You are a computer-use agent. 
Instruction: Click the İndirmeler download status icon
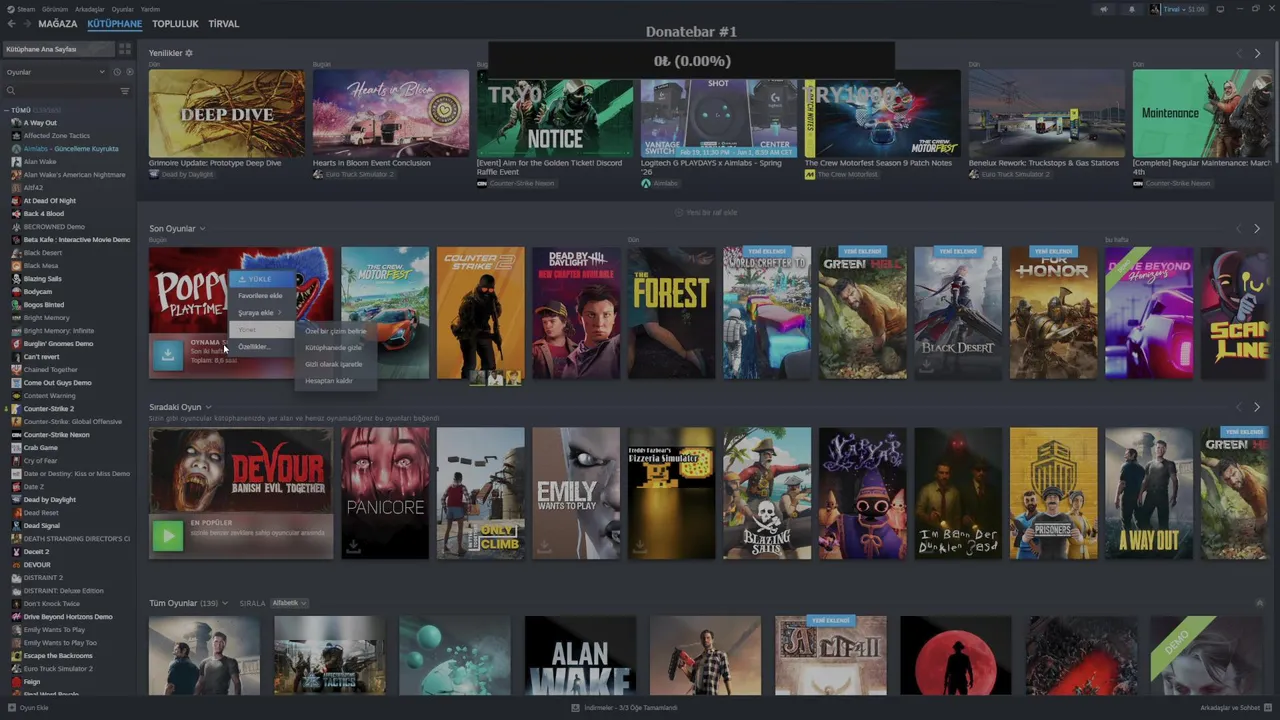(x=575, y=708)
